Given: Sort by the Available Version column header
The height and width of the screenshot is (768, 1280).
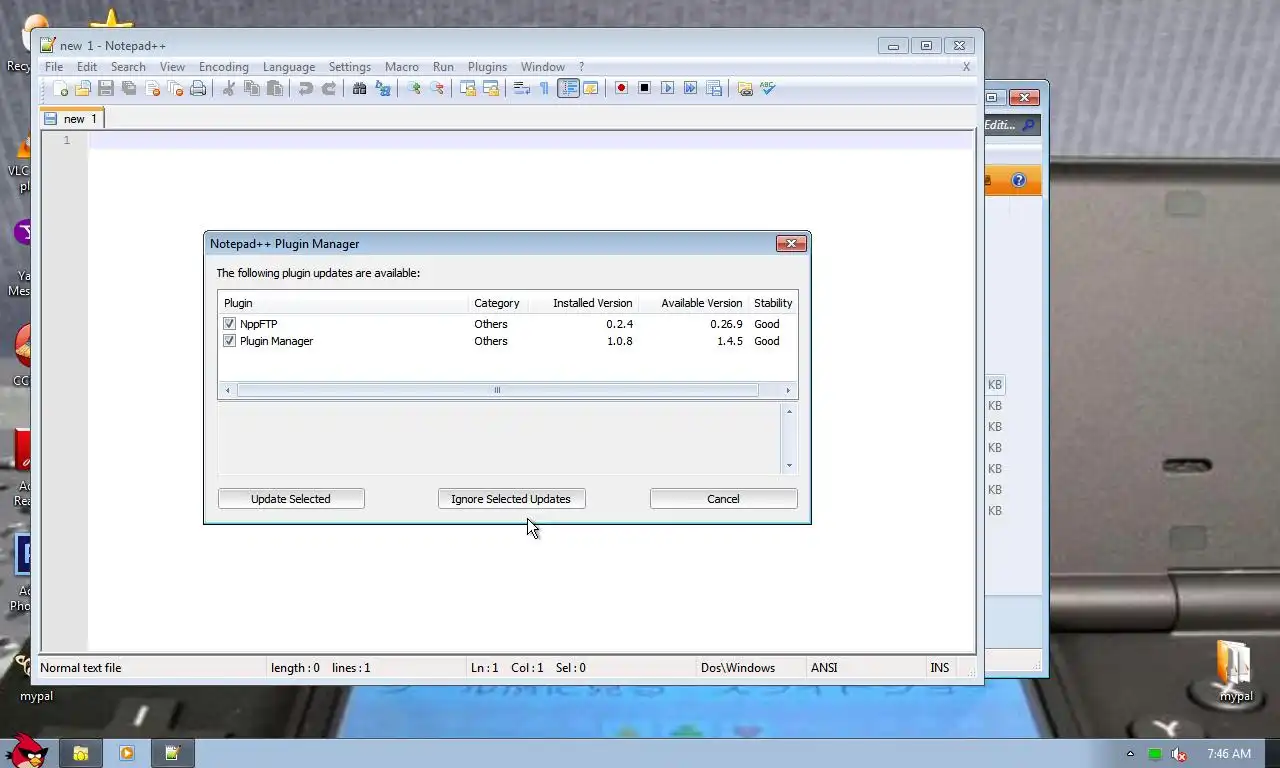Looking at the screenshot, I should (x=694, y=303).
